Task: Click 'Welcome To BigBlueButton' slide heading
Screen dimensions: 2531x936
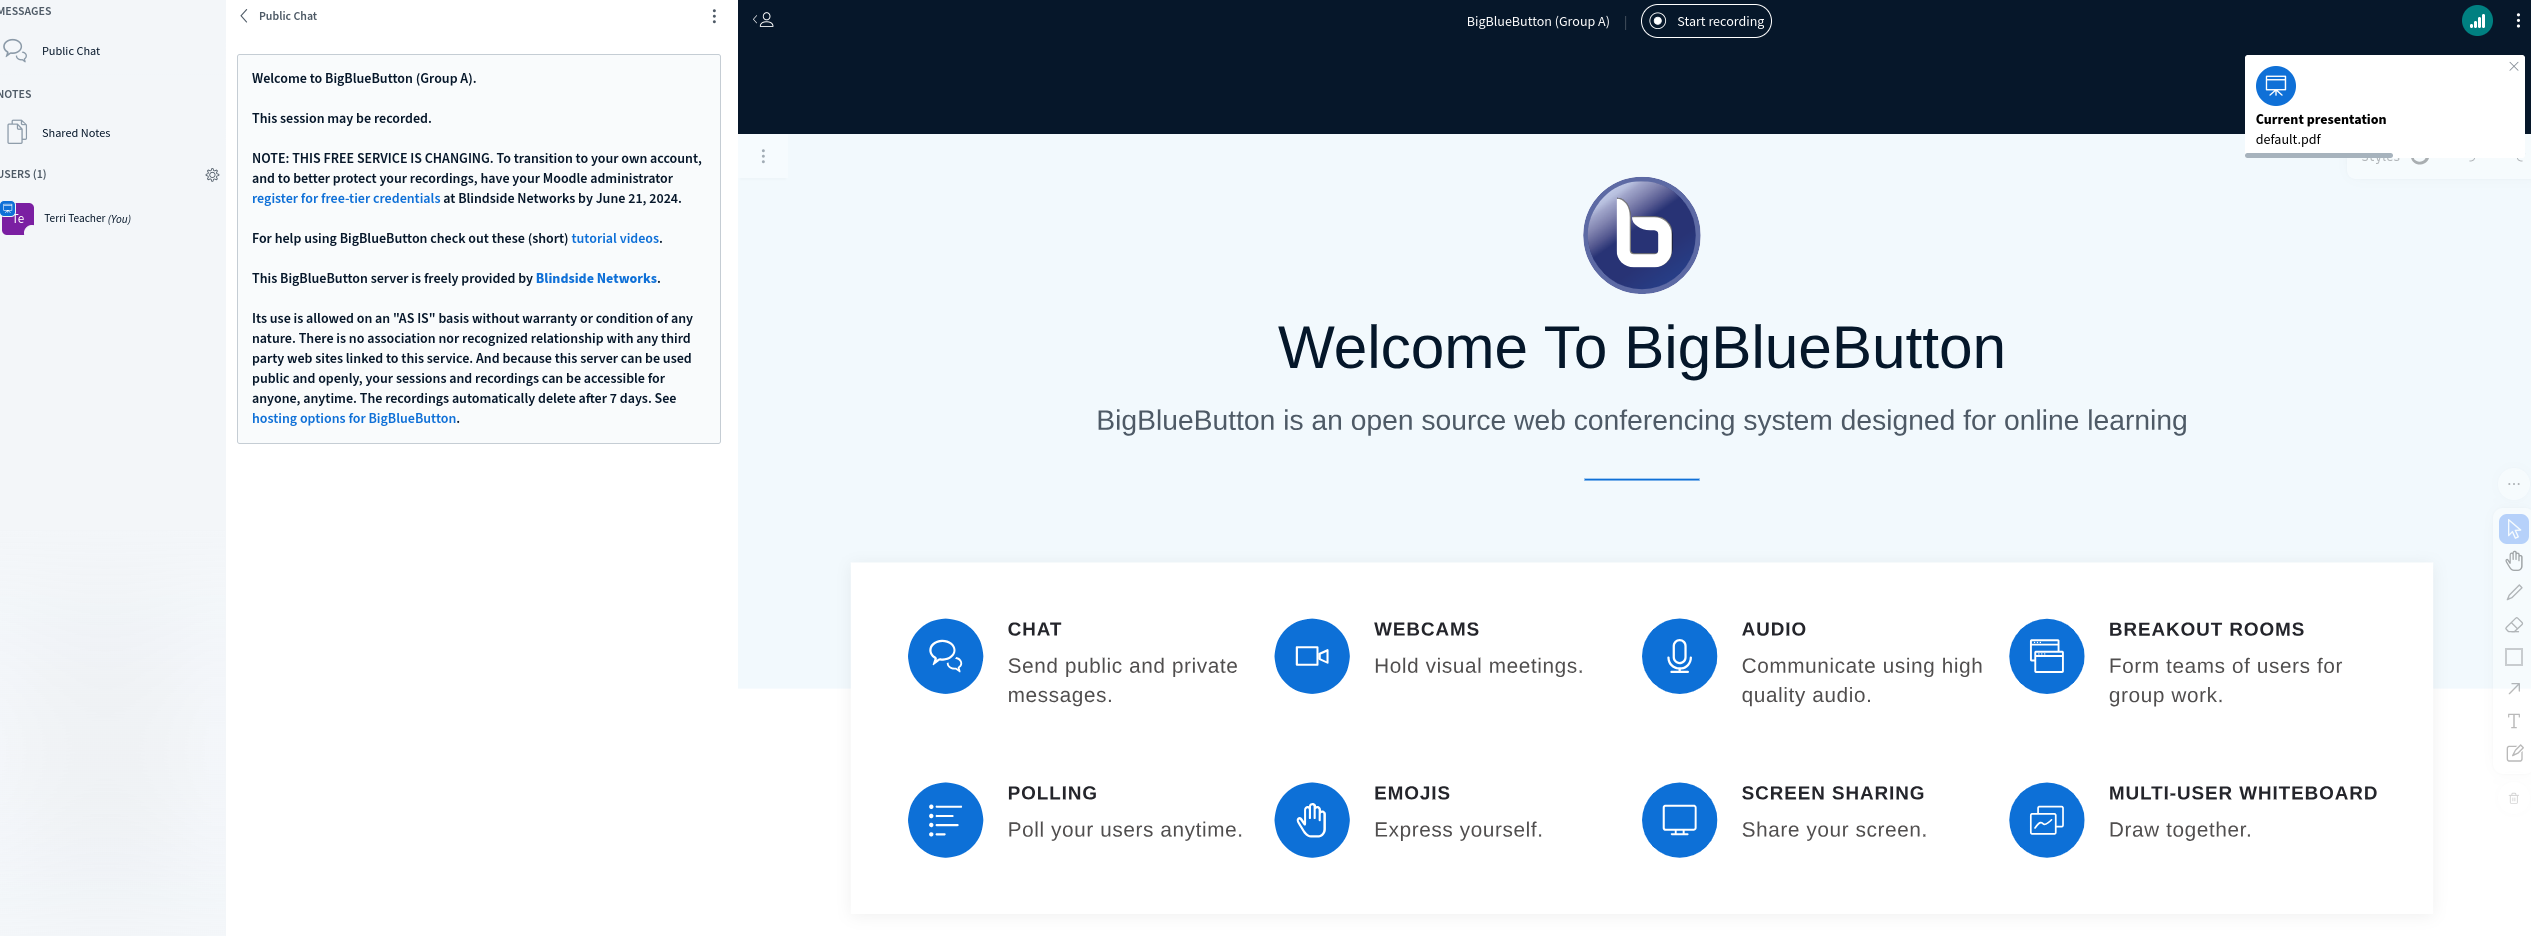Action: click(x=1641, y=348)
